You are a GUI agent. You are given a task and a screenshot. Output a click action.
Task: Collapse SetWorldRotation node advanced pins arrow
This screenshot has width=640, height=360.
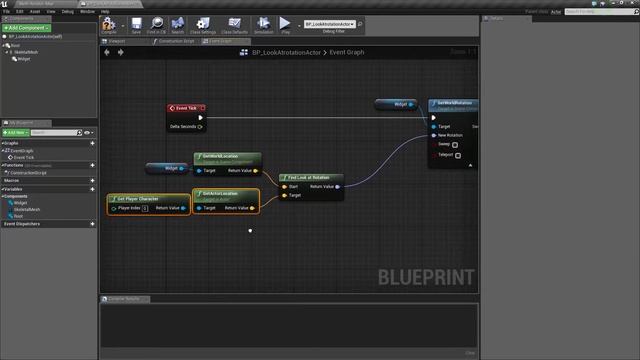coord(470,165)
